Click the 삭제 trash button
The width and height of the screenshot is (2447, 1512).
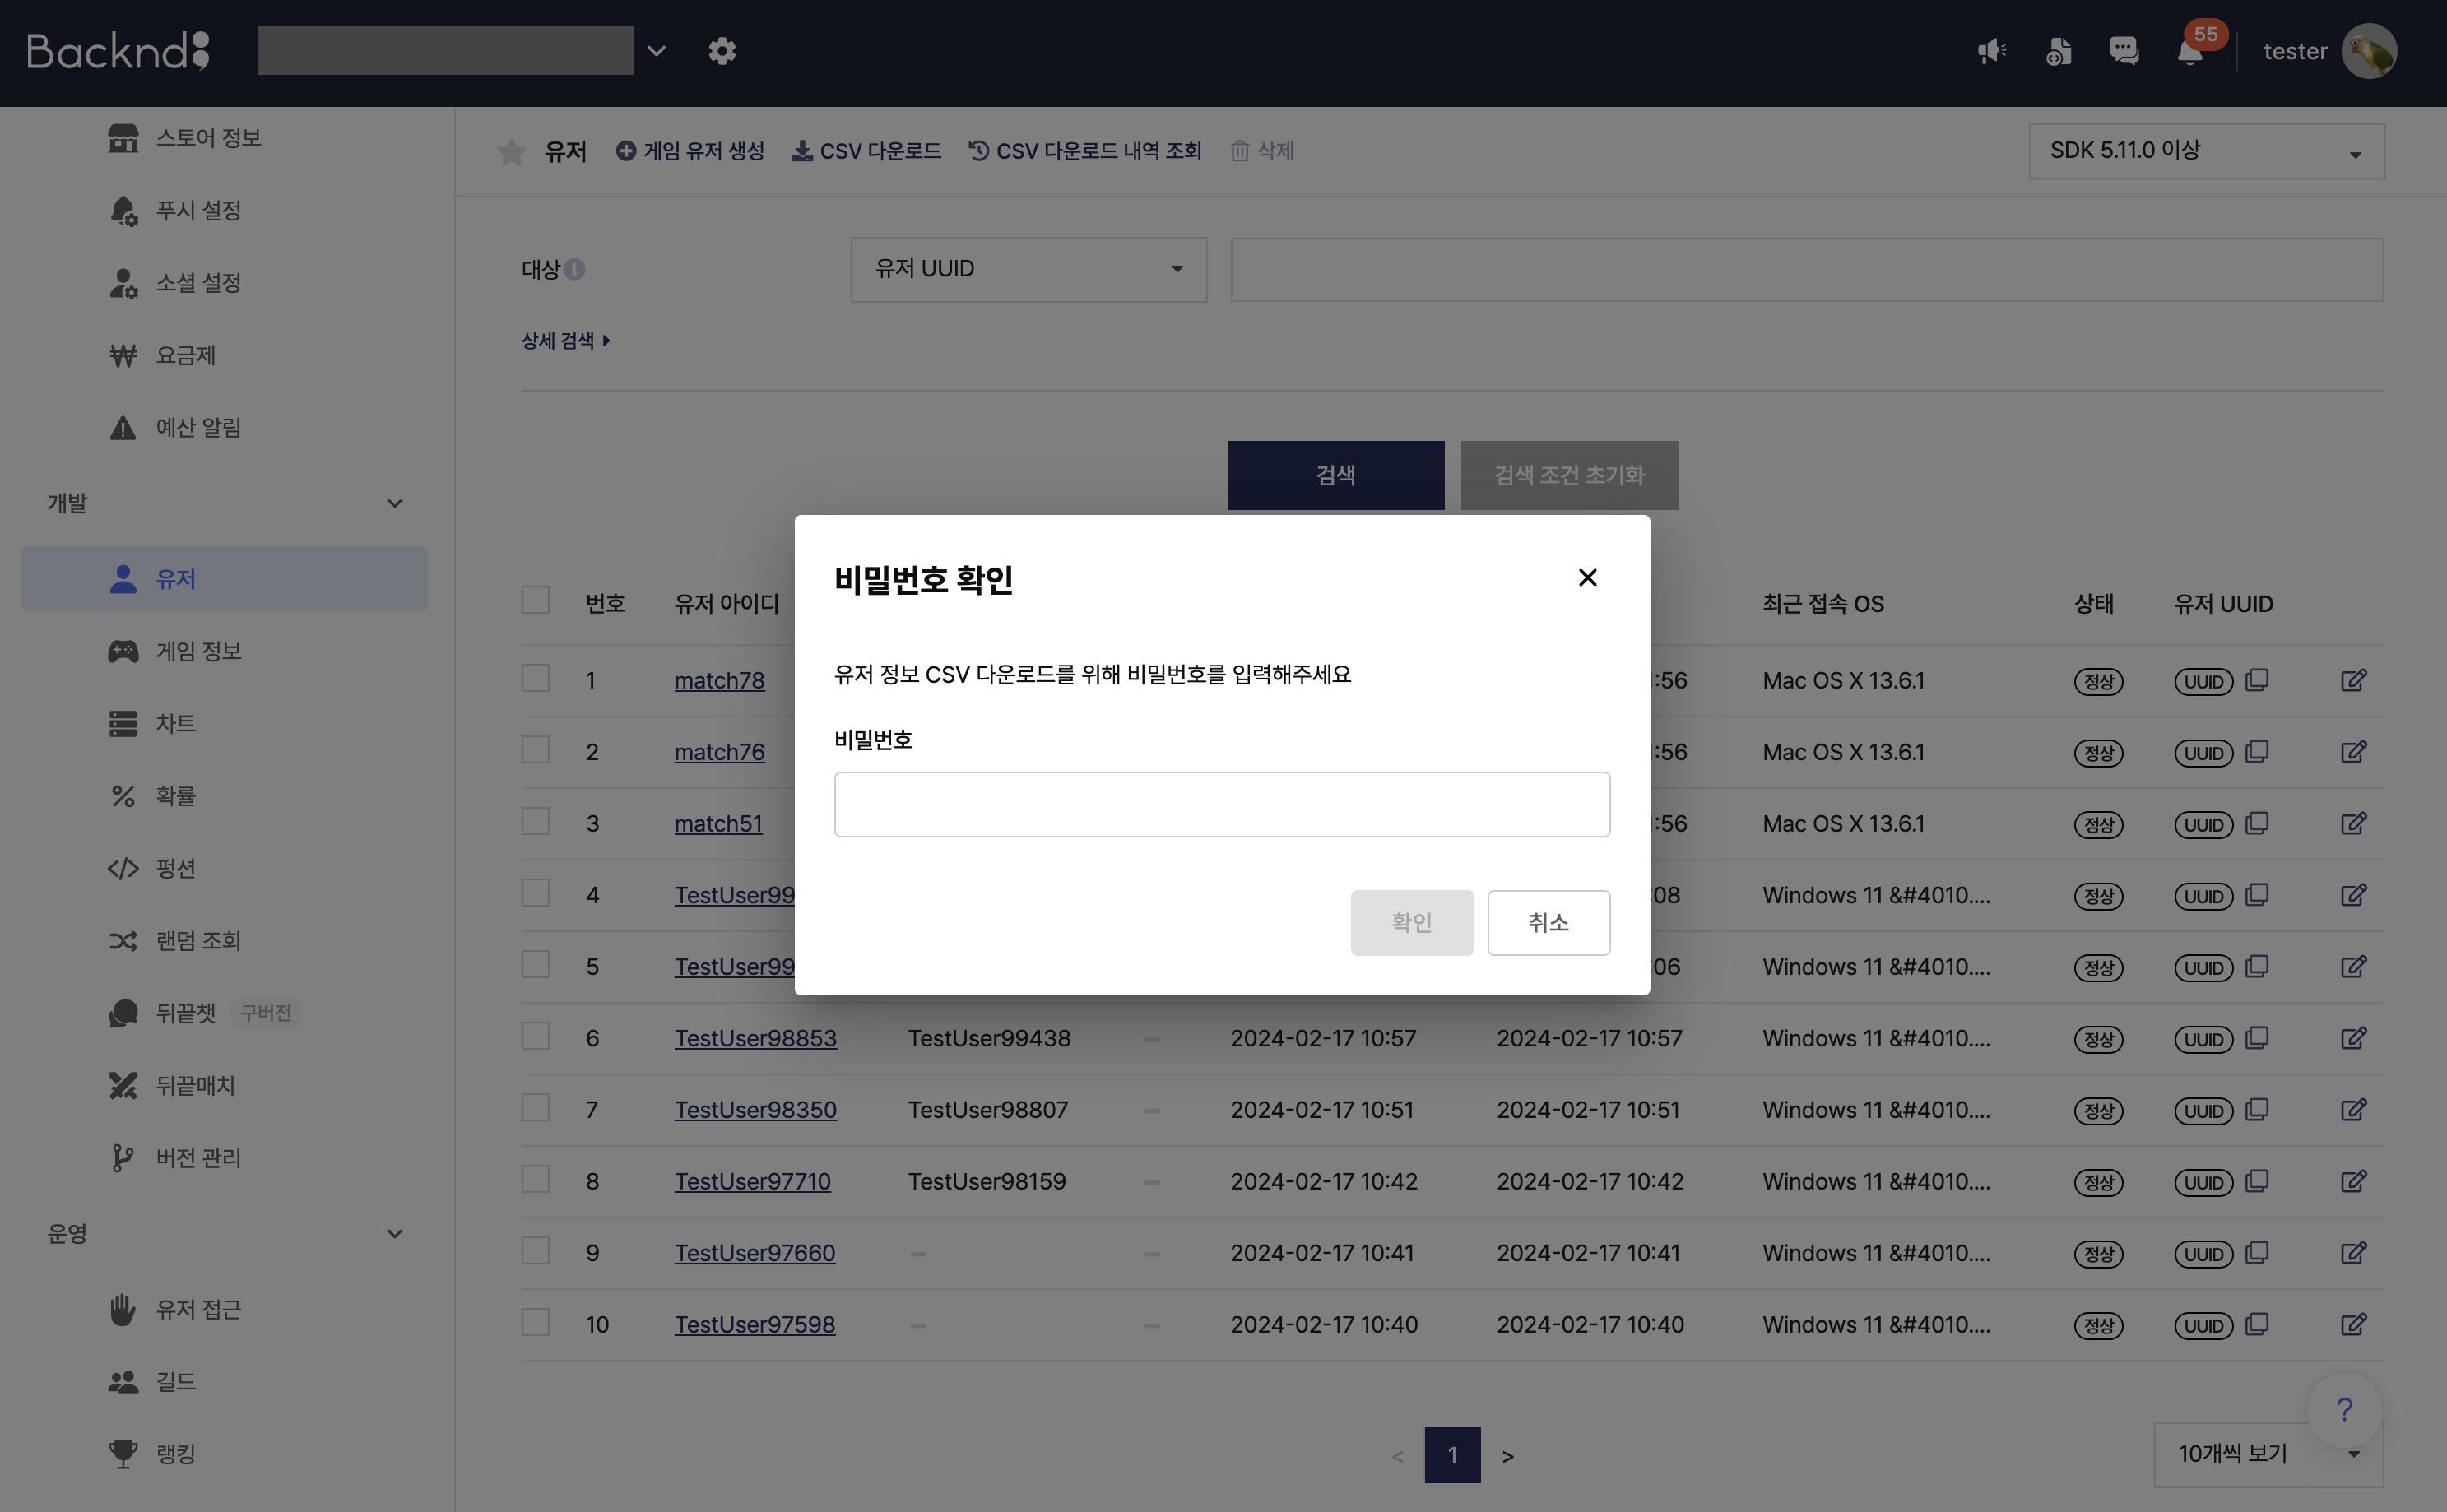1262,151
